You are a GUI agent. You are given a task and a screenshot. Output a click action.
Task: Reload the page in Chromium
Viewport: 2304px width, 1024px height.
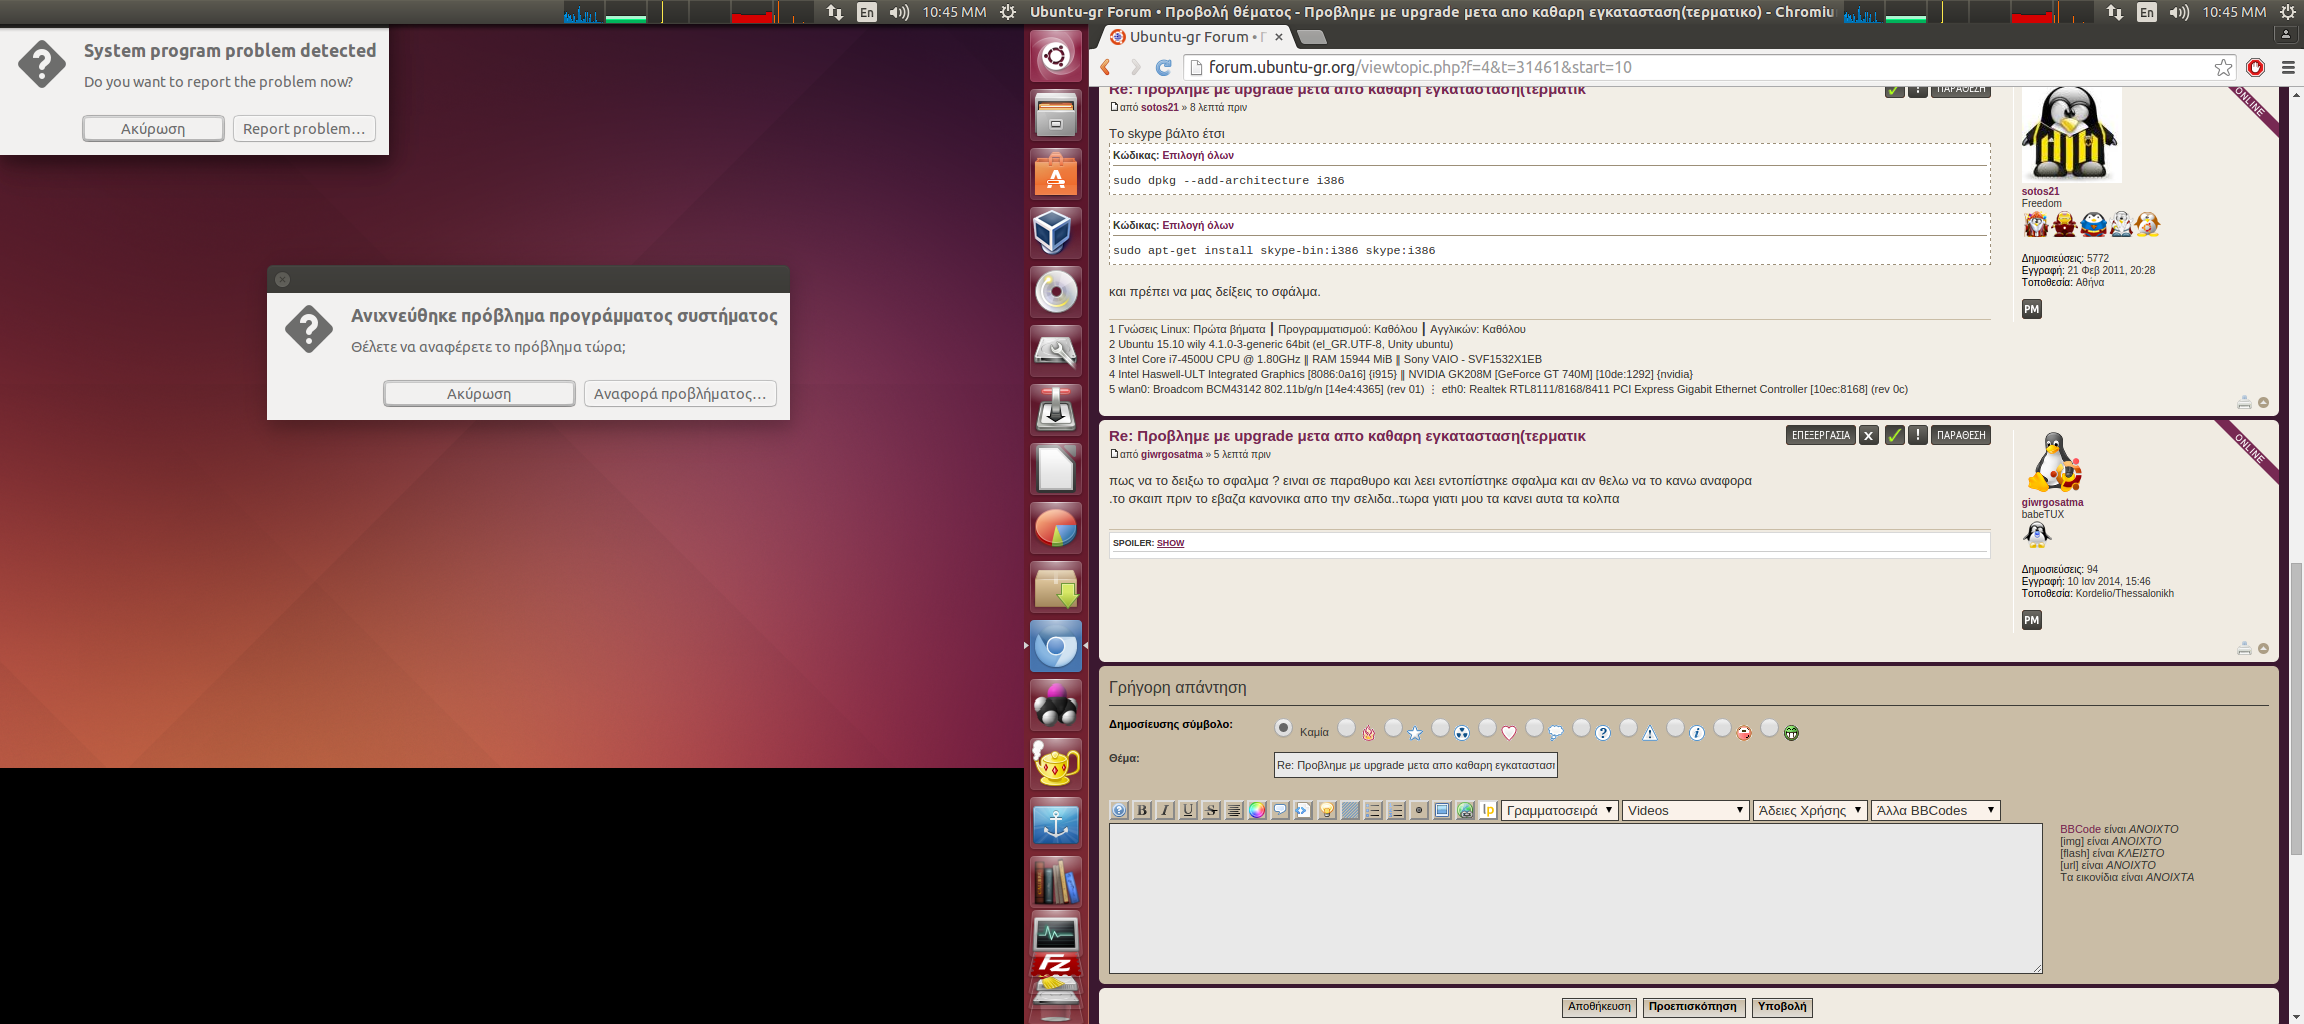click(x=1163, y=67)
